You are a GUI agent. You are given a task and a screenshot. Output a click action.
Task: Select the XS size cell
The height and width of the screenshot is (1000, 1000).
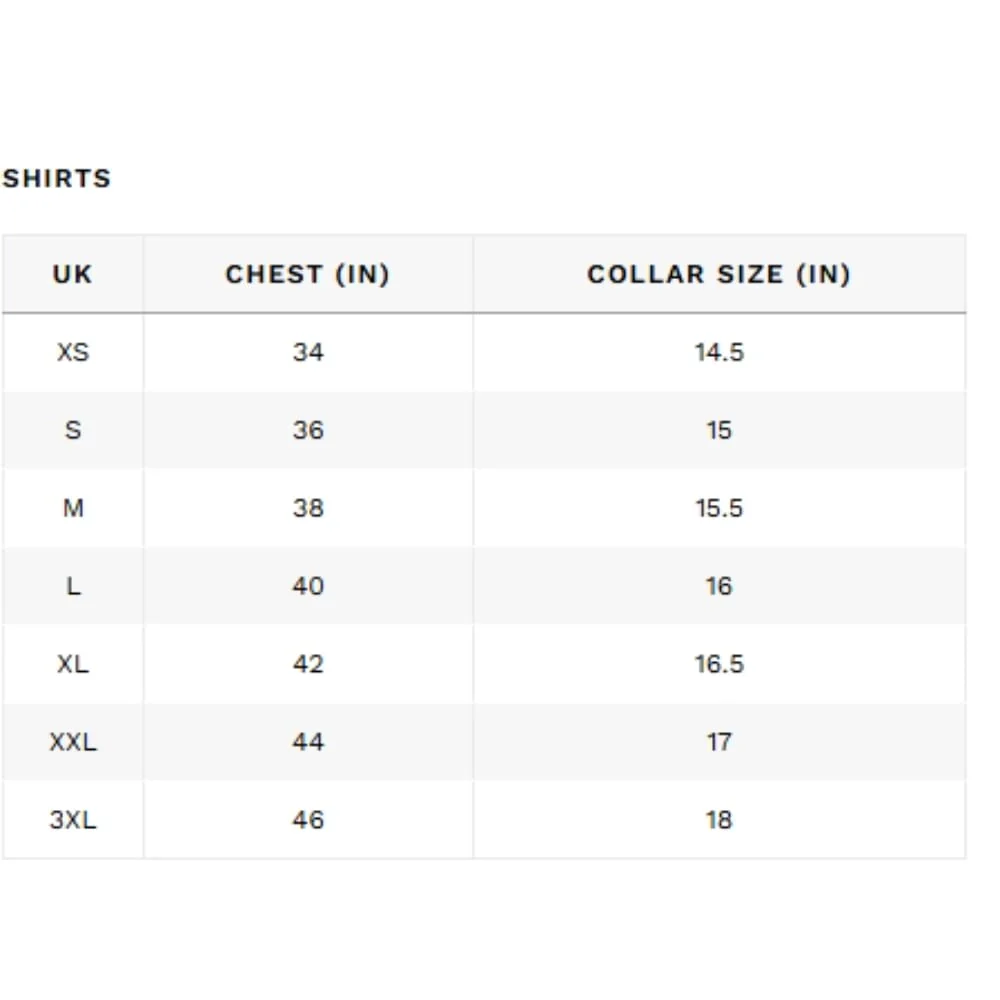tap(73, 352)
